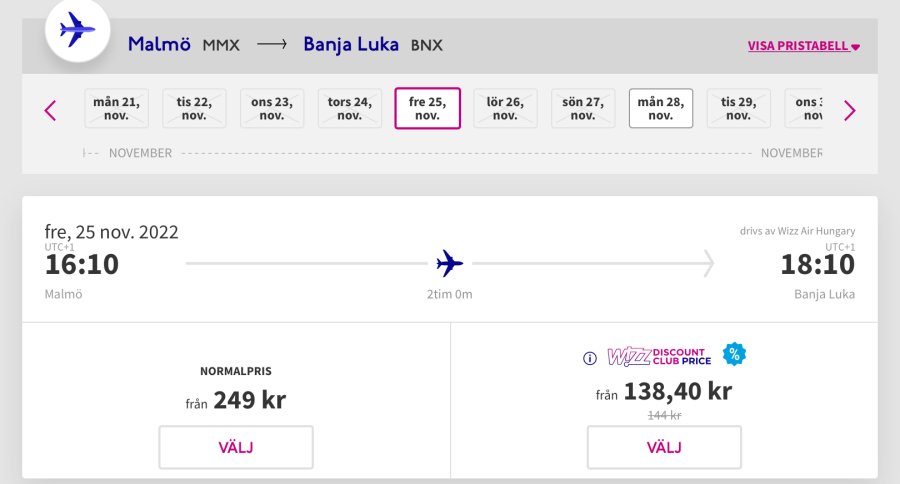Screen dimensions: 900x484
Task: Choose the date mån 21, nov.
Action: [116, 109]
